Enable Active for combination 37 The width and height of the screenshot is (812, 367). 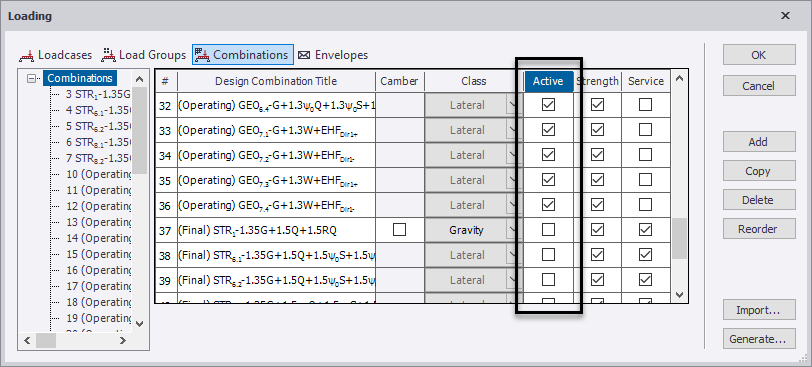tap(548, 230)
